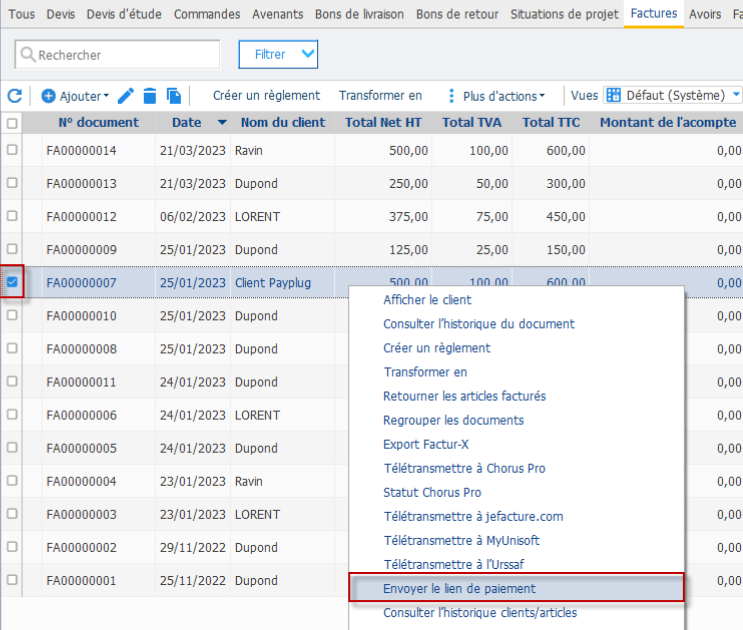Choose Consulter l'historique clients/articles
This screenshot has height=630, width=743.
click(480, 613)
